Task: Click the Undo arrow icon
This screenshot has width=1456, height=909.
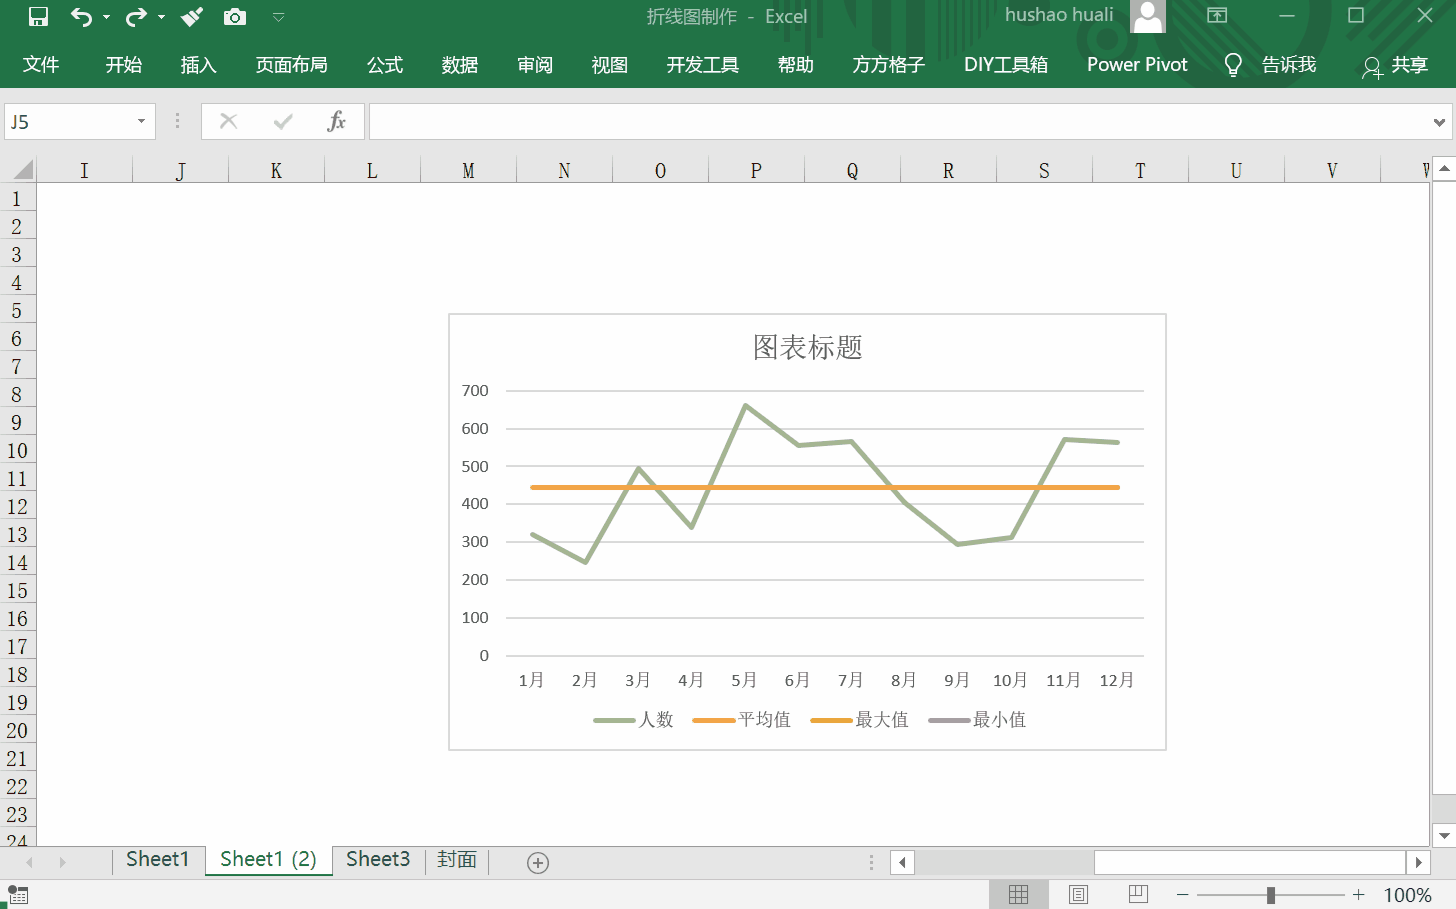Action: click(x=81, y=16)
